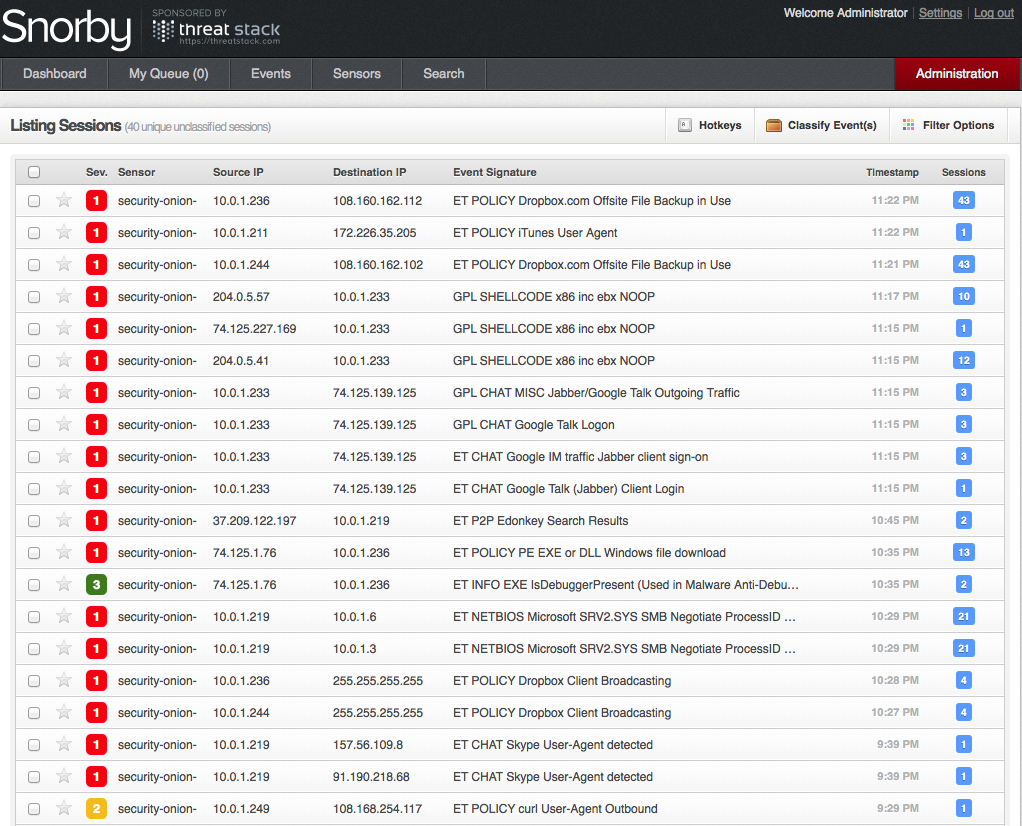Open the Administration menu
The width and height of the screenshot is (1022, 826).
956,74
